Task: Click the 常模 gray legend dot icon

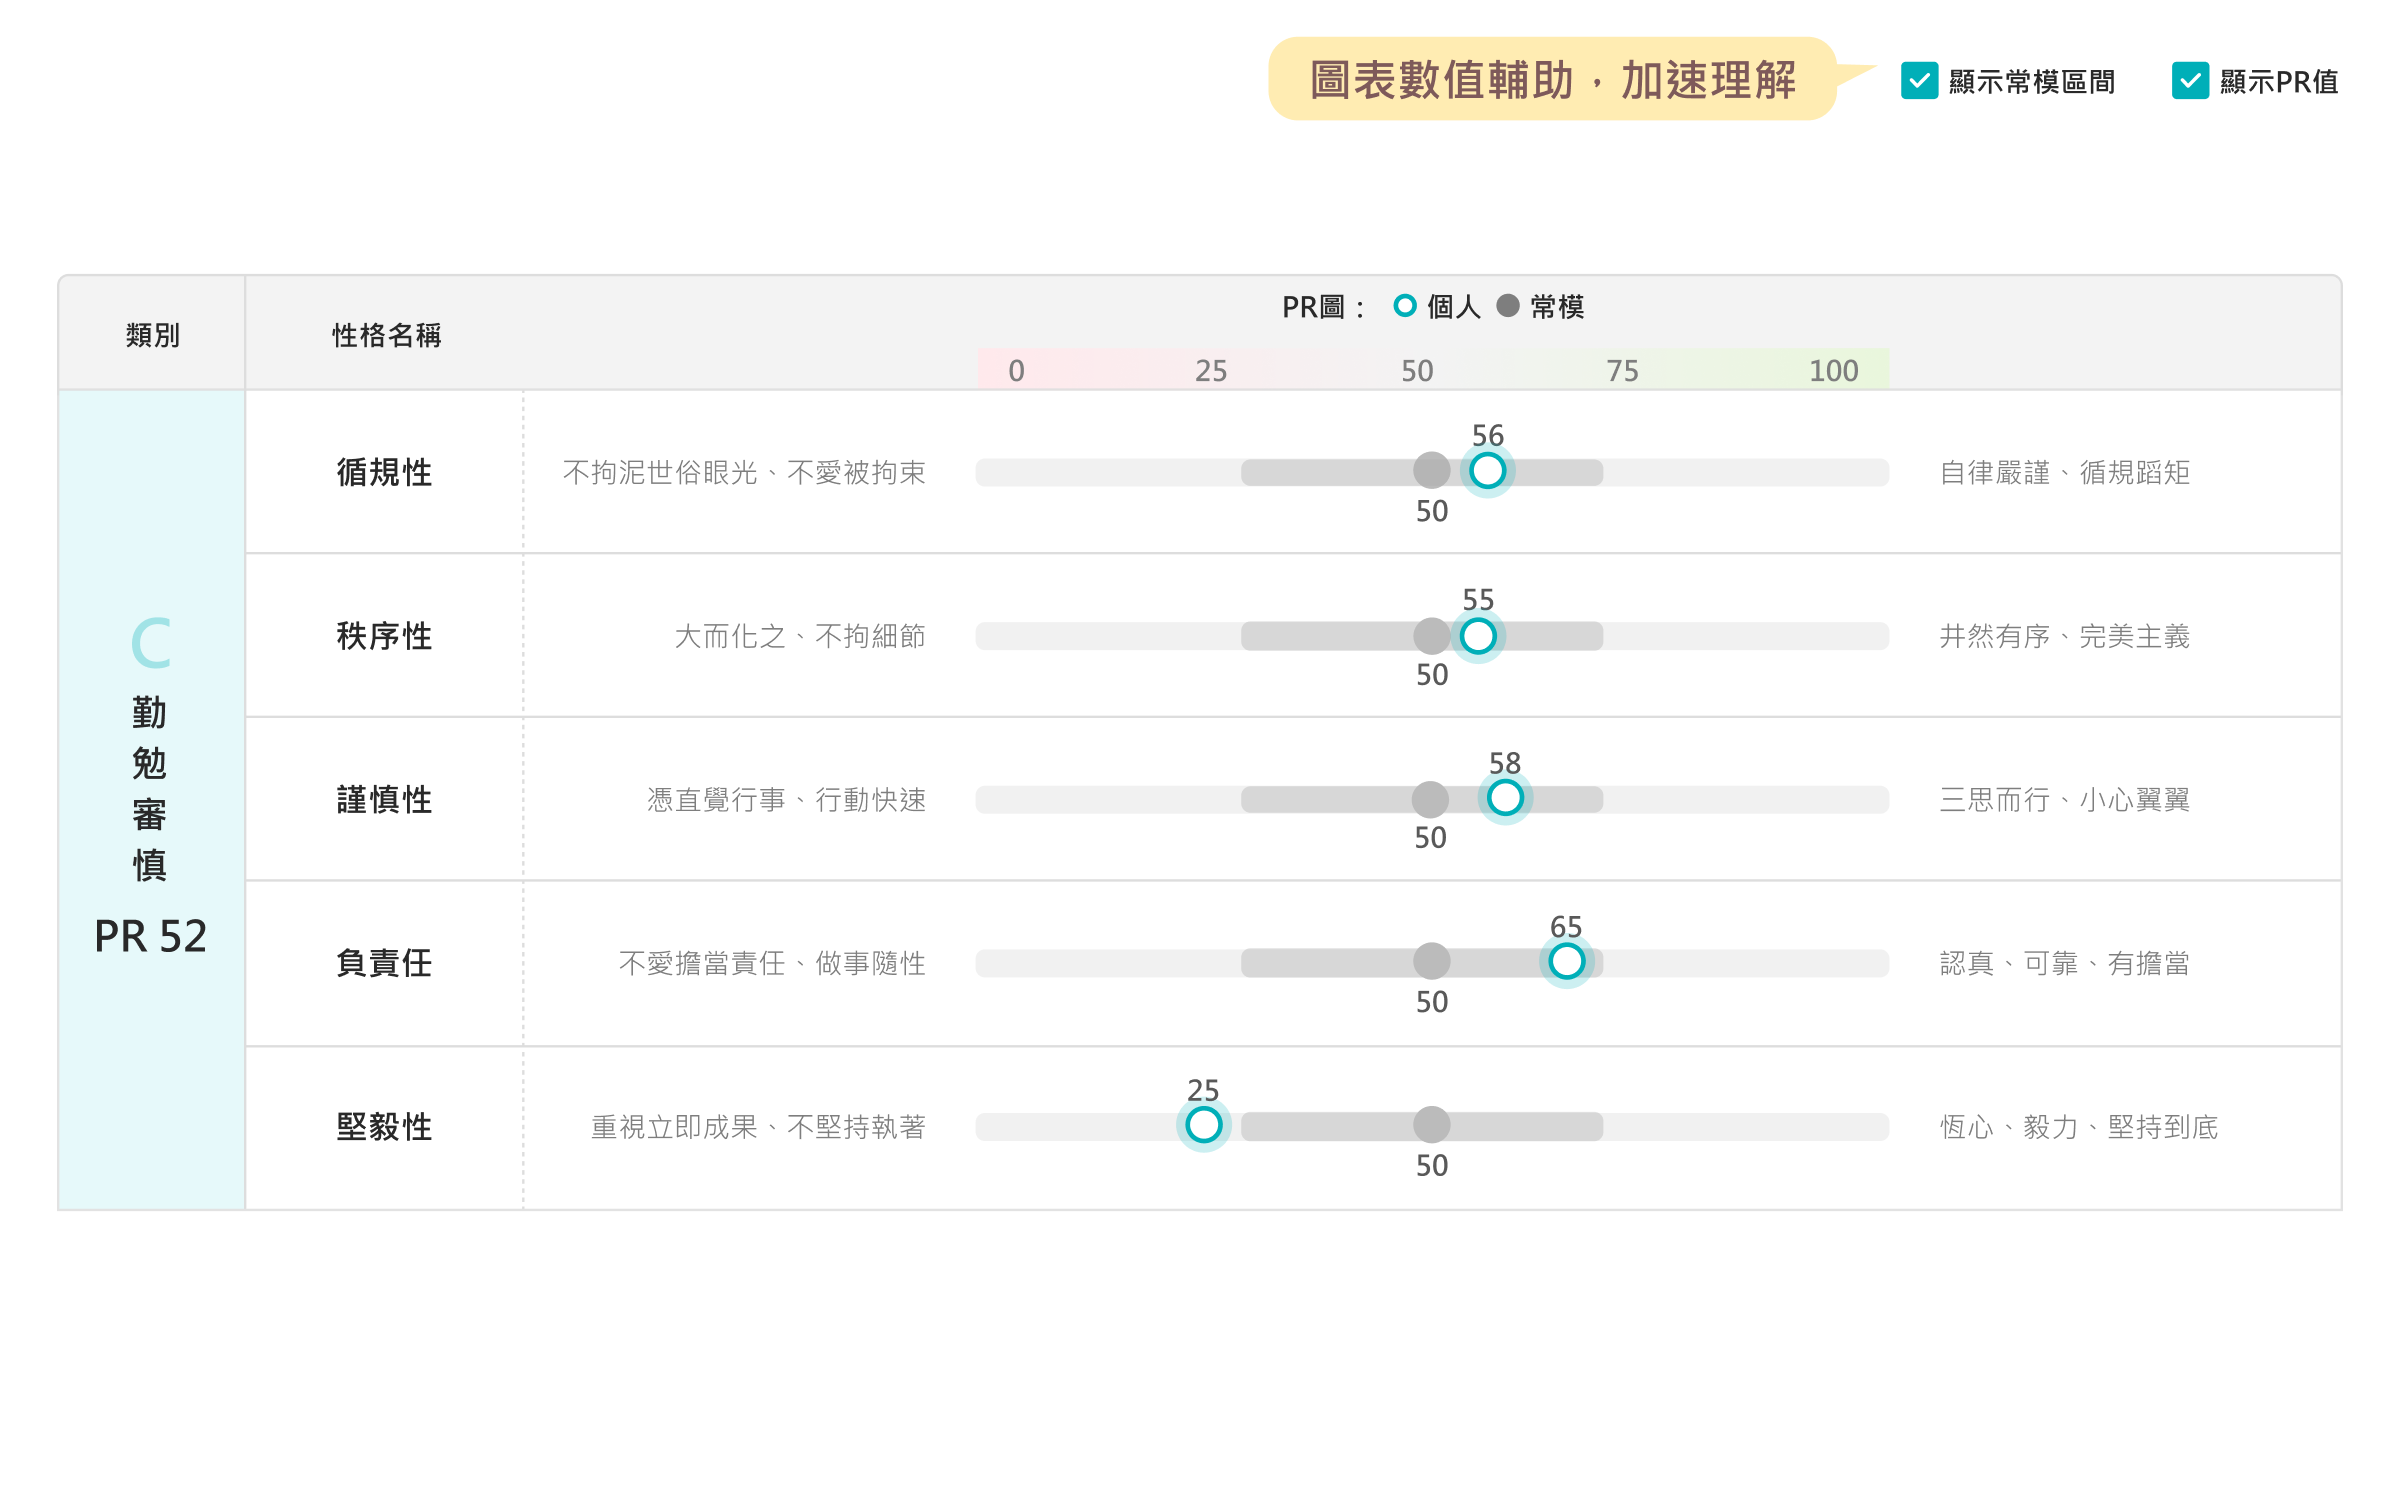Action: point(1508,306)
